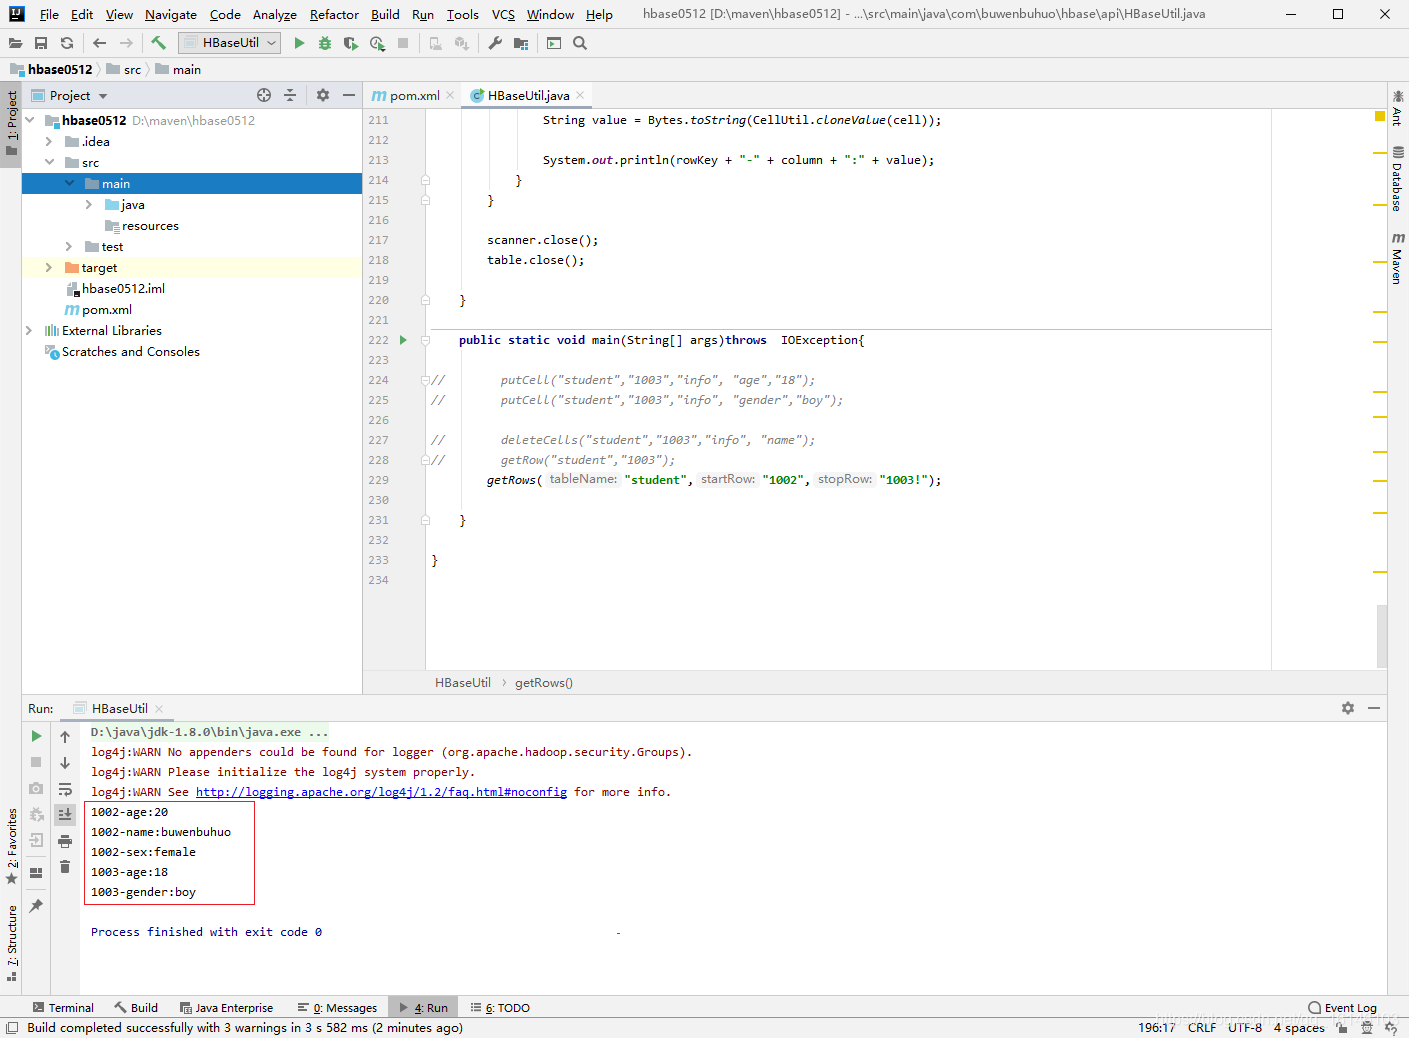Toggle tool window stripes icon in status bar corner

[11, 1028]
